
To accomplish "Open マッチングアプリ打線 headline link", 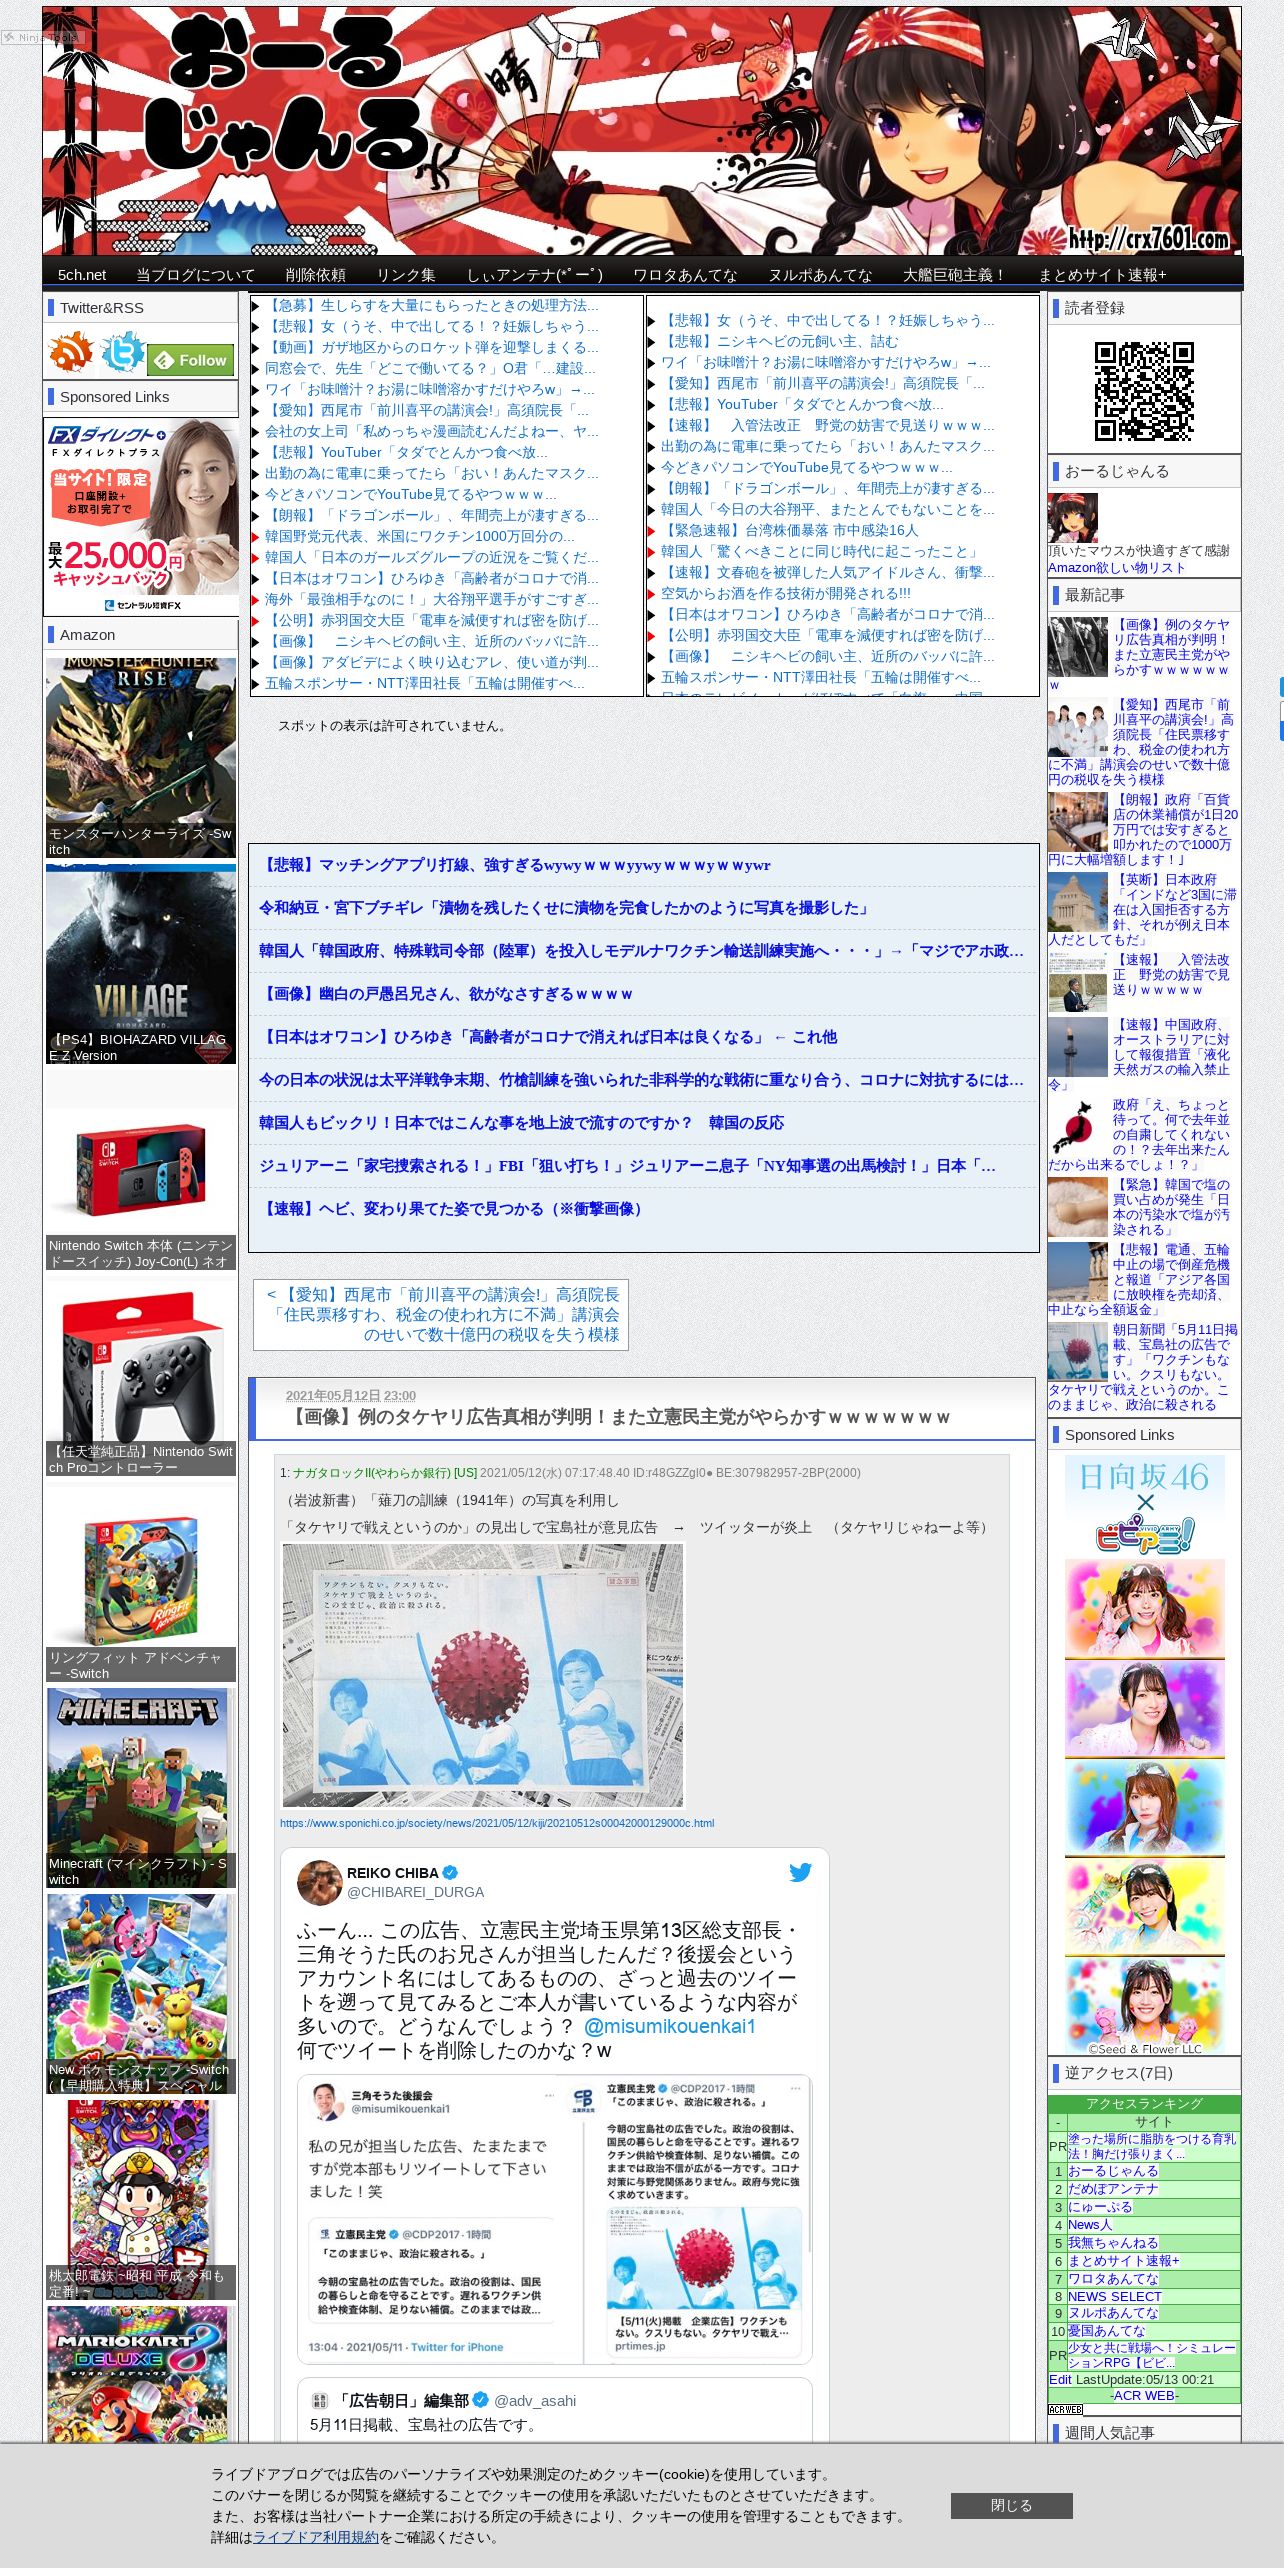I will (x=515, y=865).
